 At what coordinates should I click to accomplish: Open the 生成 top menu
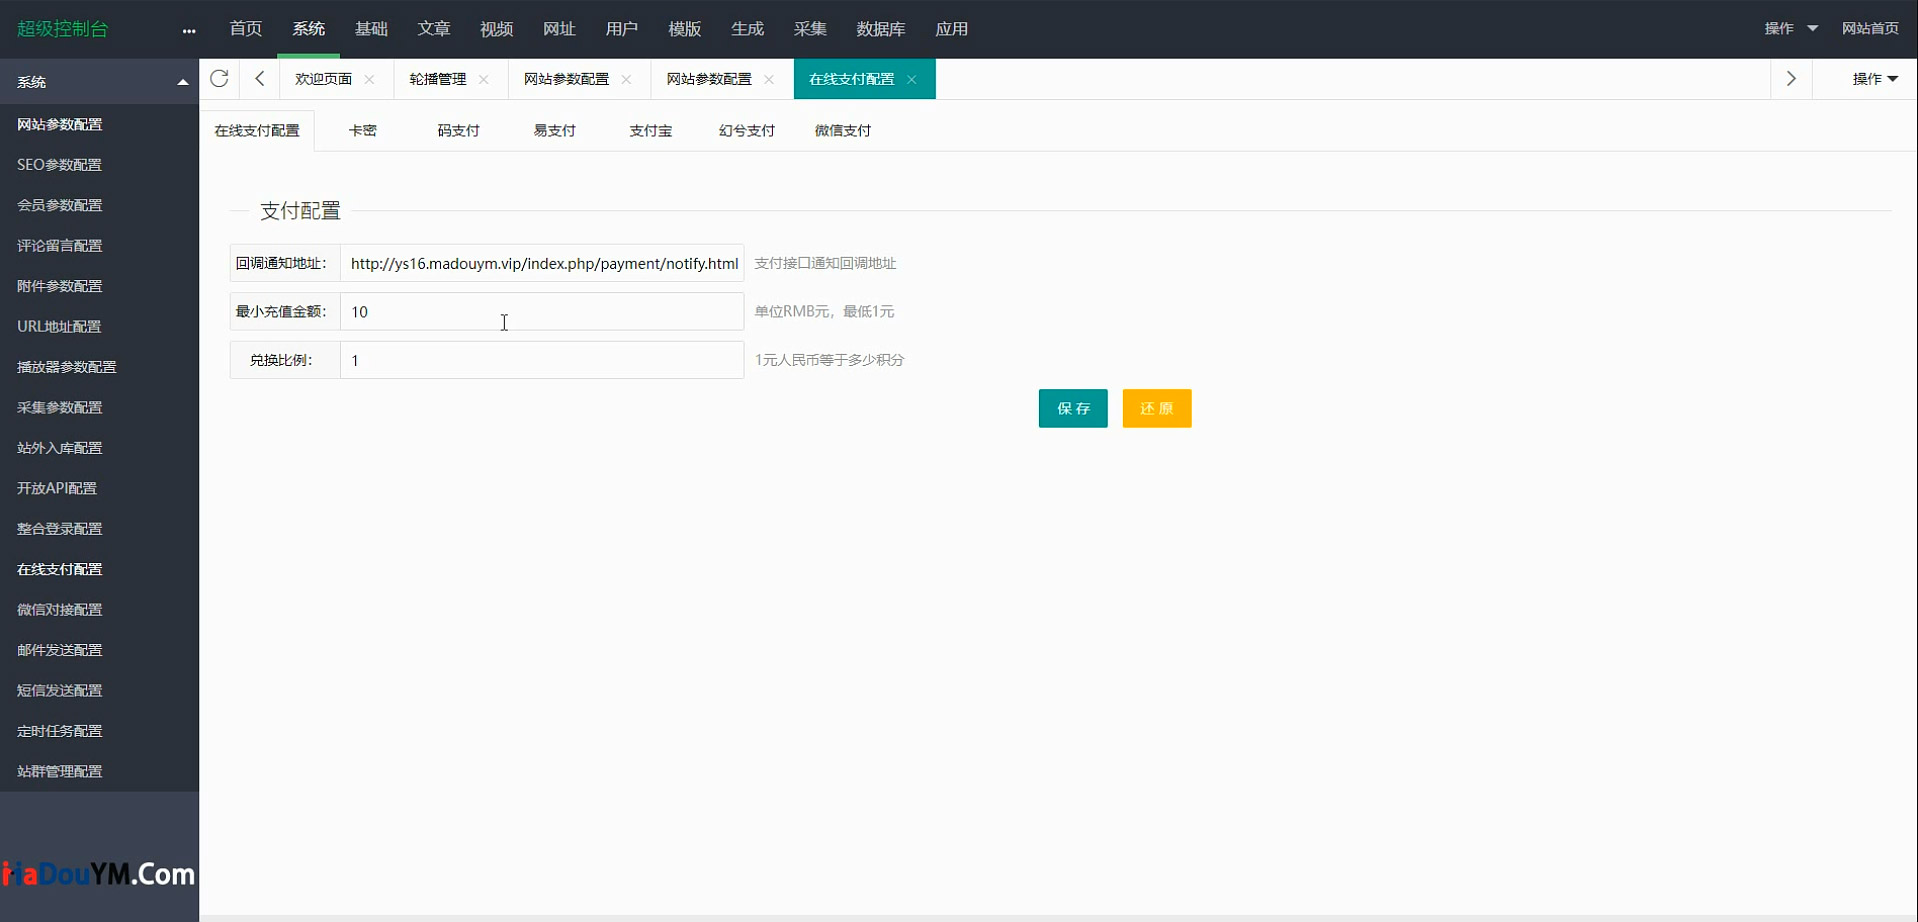coord(748,29)
